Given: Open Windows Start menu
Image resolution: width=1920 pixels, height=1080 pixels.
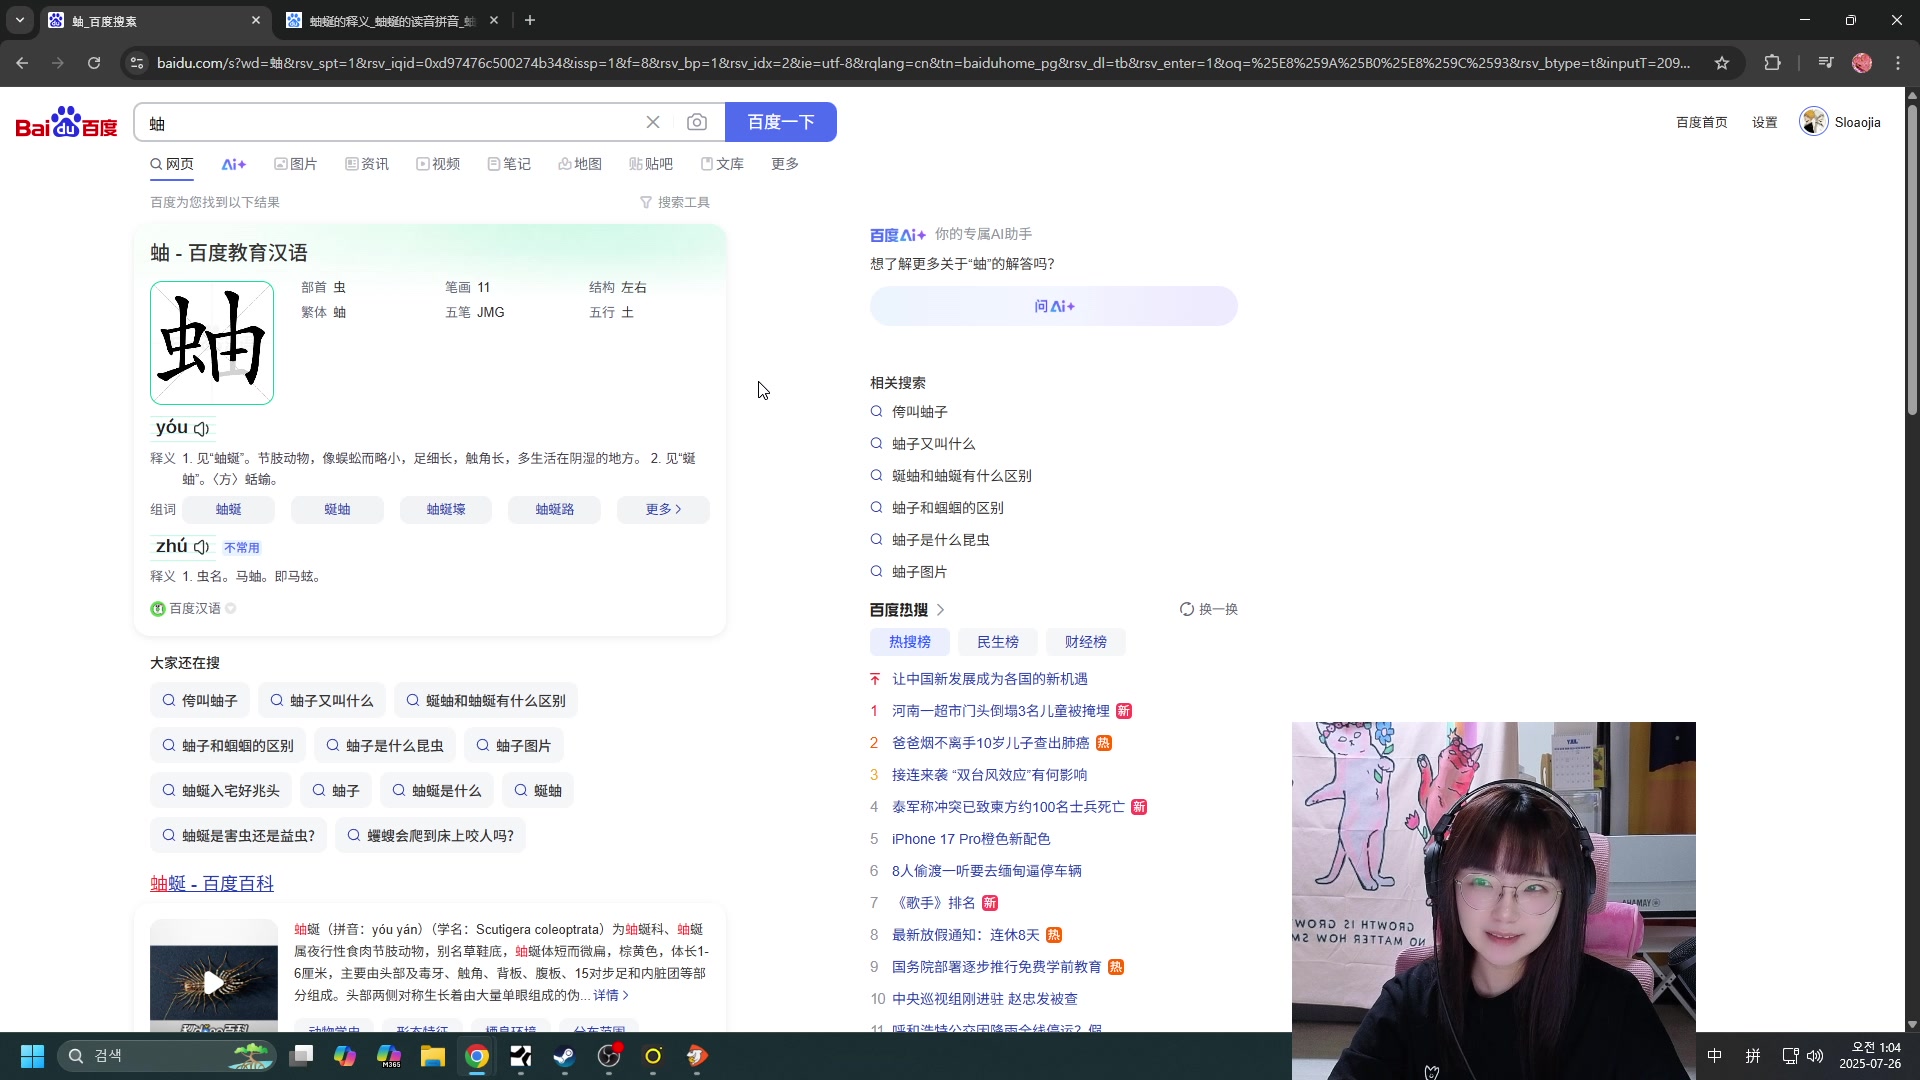Looking at the screenshot, I should pos(32,1056).
